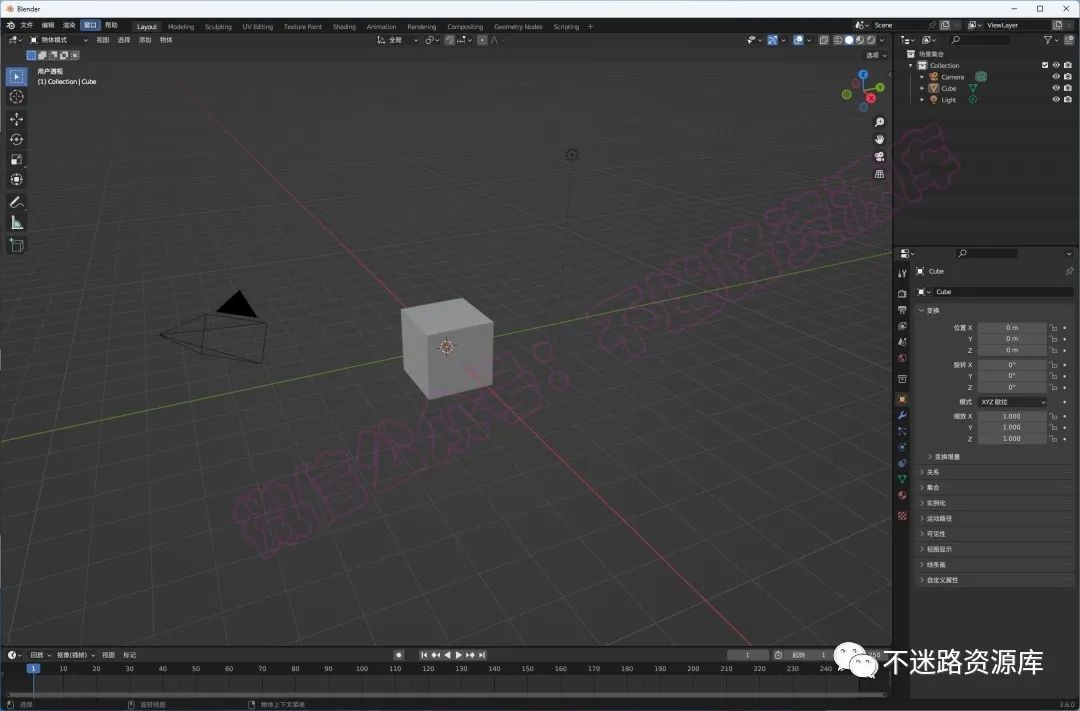This screenshot has width=1080, height=711.
Task: Select the Measure ruler tool
Action: 17,223
